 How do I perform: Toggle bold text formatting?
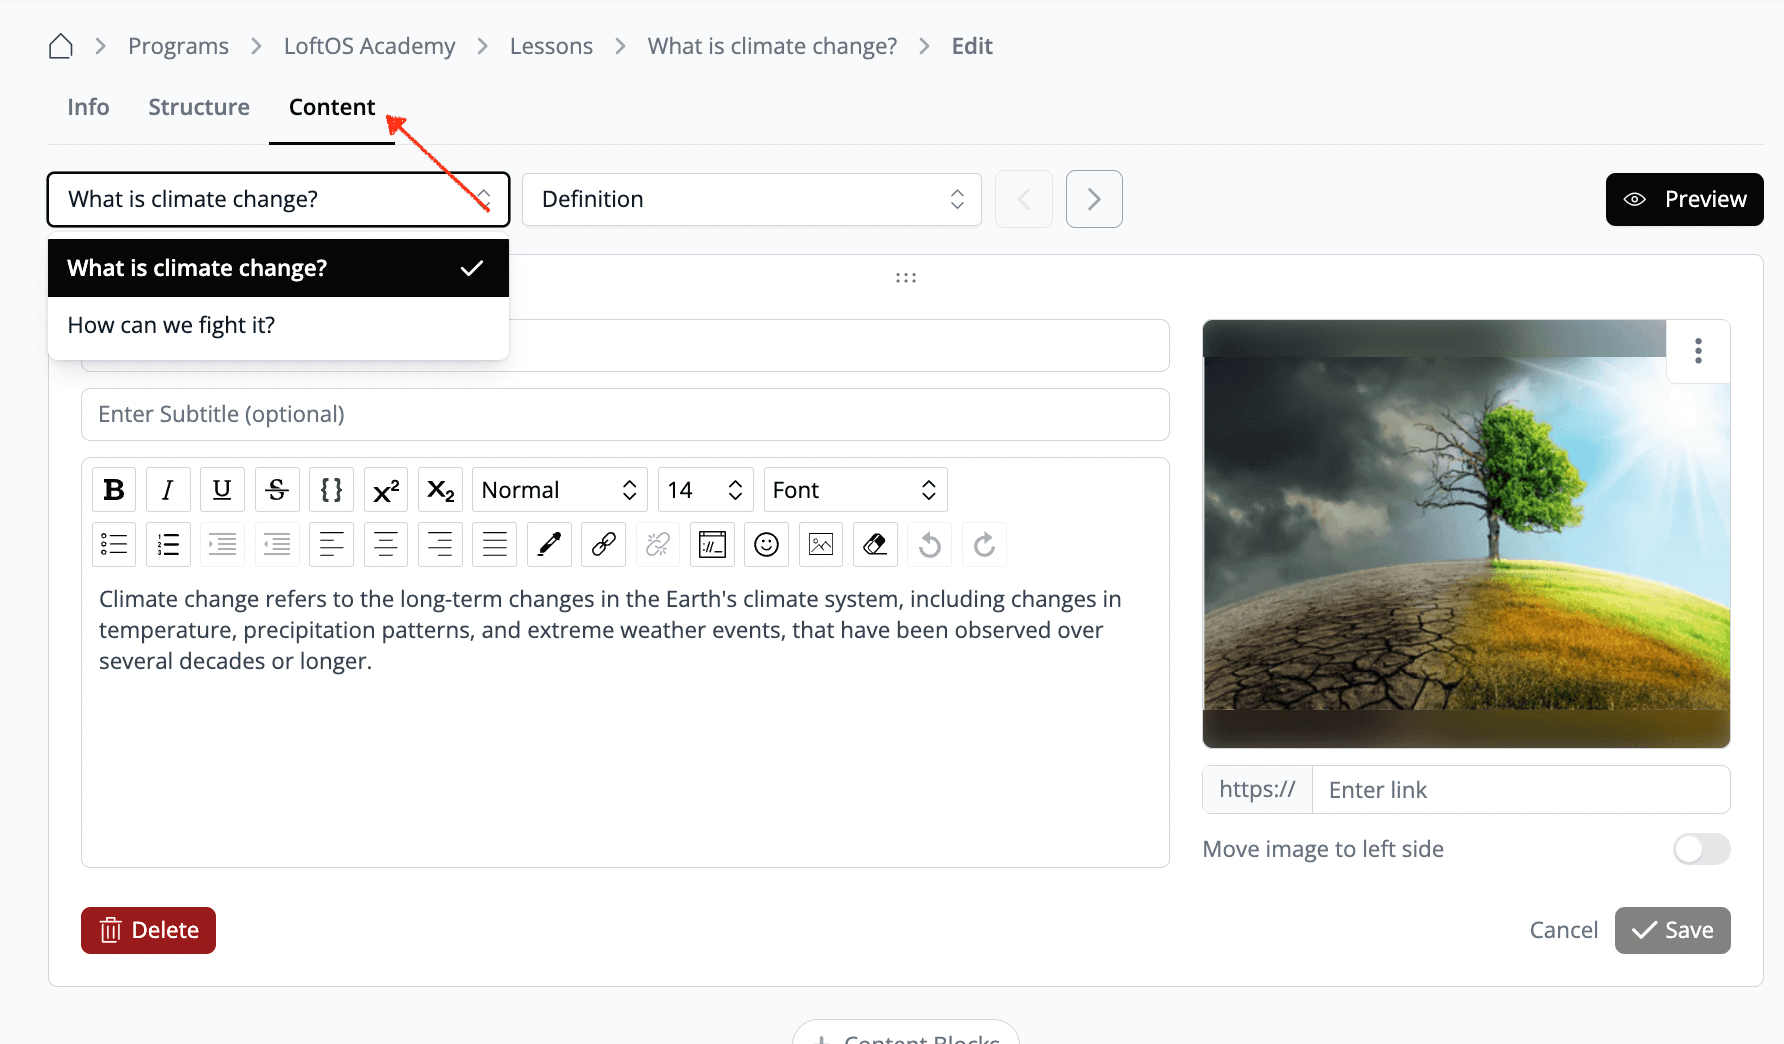(114, 490)
